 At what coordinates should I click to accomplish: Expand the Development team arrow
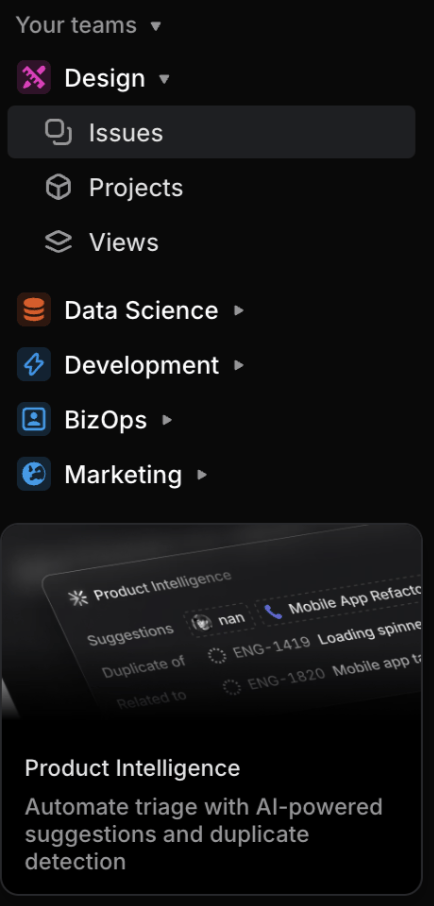pos(239,365)
